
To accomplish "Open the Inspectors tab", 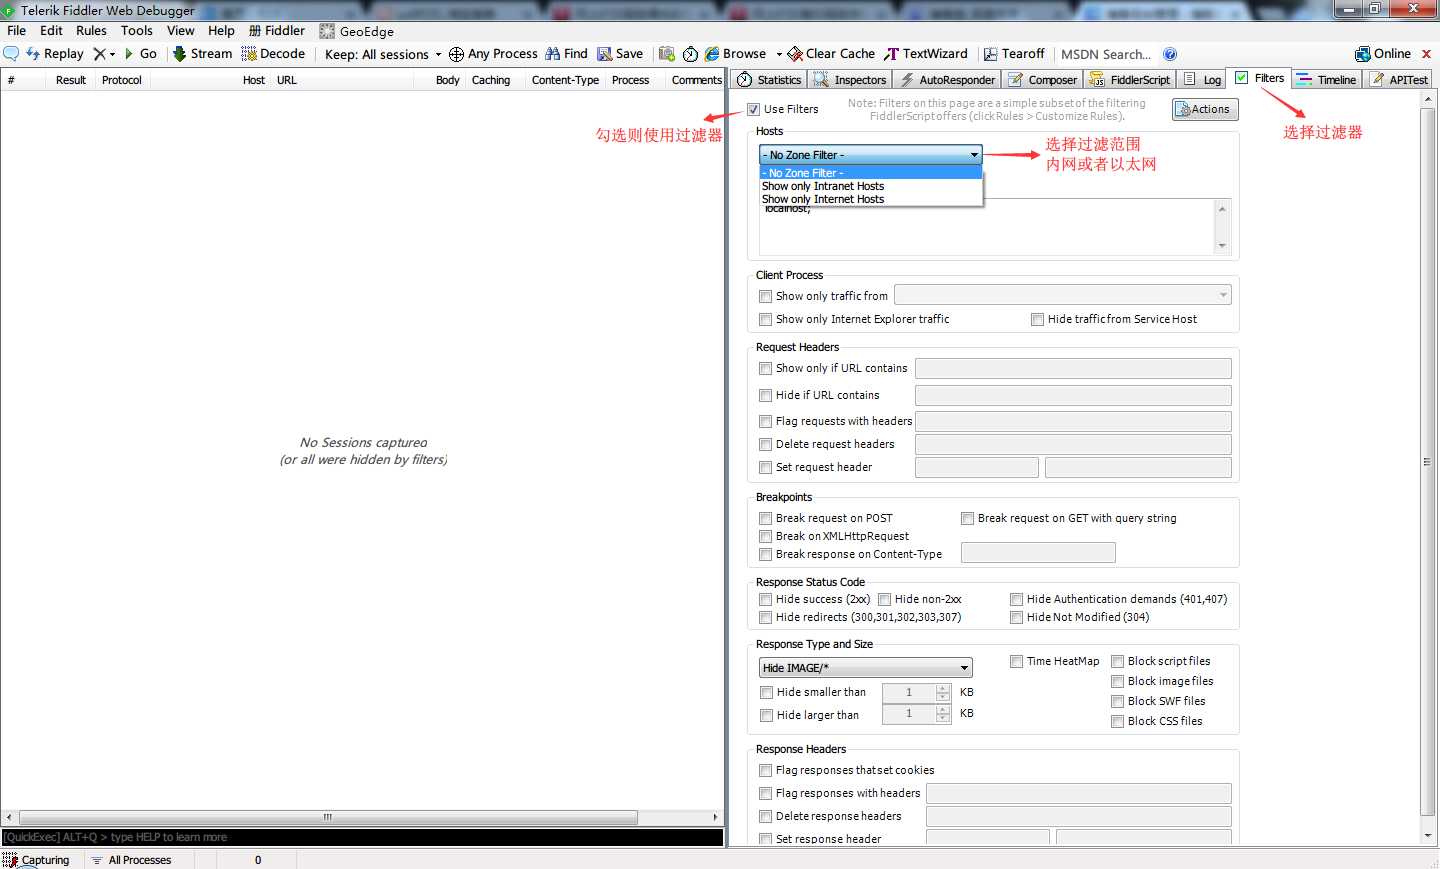I will coord(851,79).
